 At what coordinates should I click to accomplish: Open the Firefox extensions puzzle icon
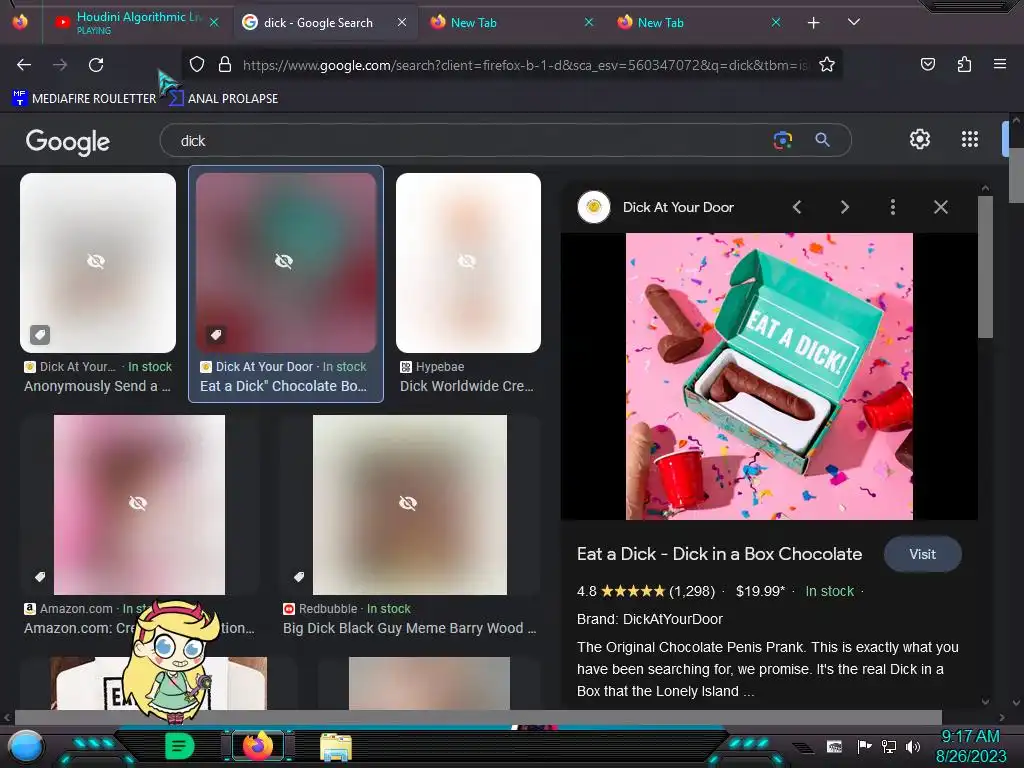point(964,64)
